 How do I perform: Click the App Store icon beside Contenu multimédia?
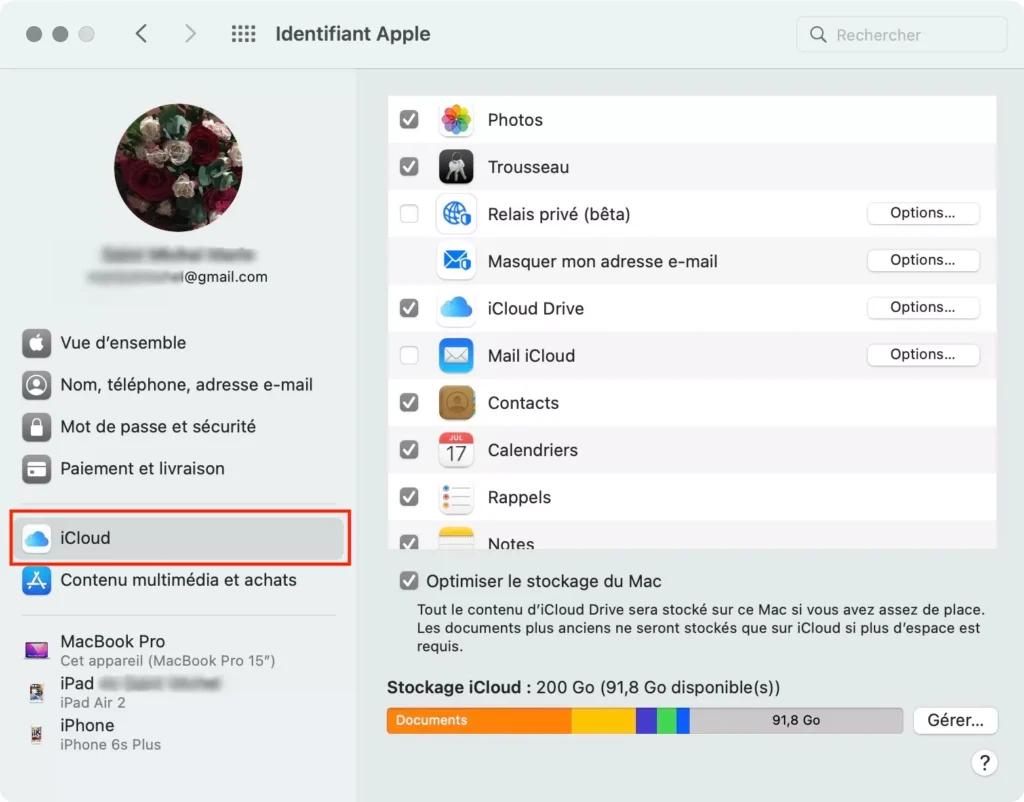click(37, 580)
